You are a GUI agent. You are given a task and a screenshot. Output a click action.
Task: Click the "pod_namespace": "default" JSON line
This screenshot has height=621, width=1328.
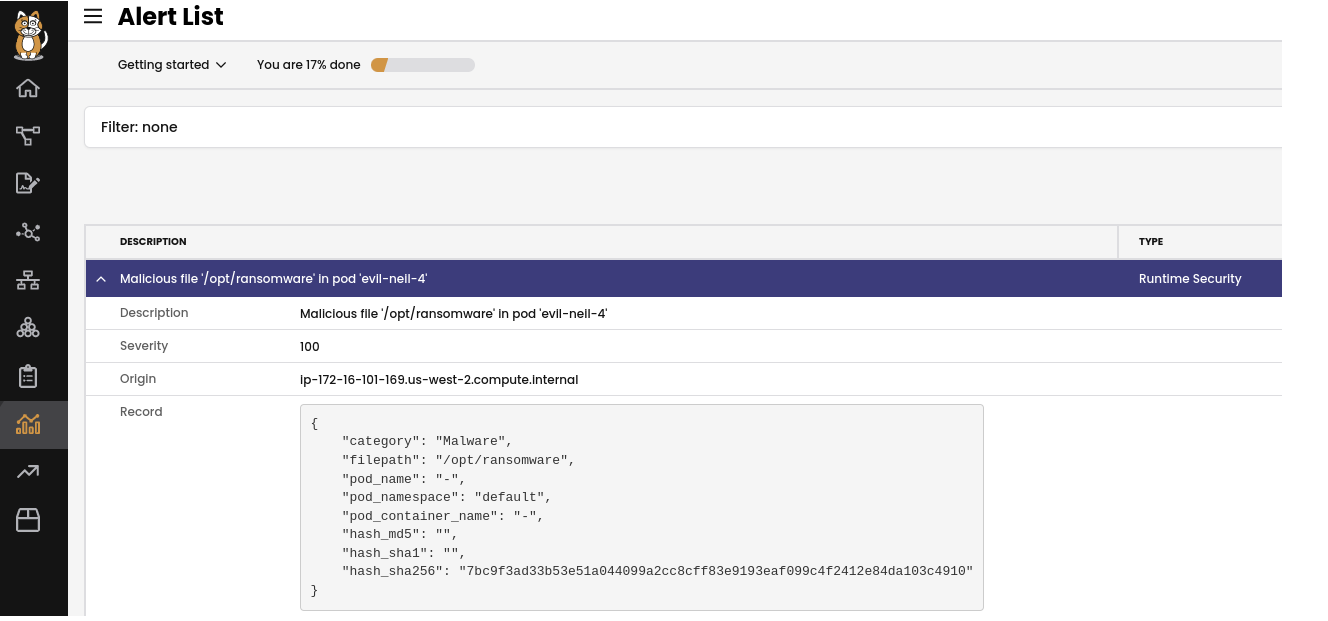pyautogui.click(x=447, y=497)
